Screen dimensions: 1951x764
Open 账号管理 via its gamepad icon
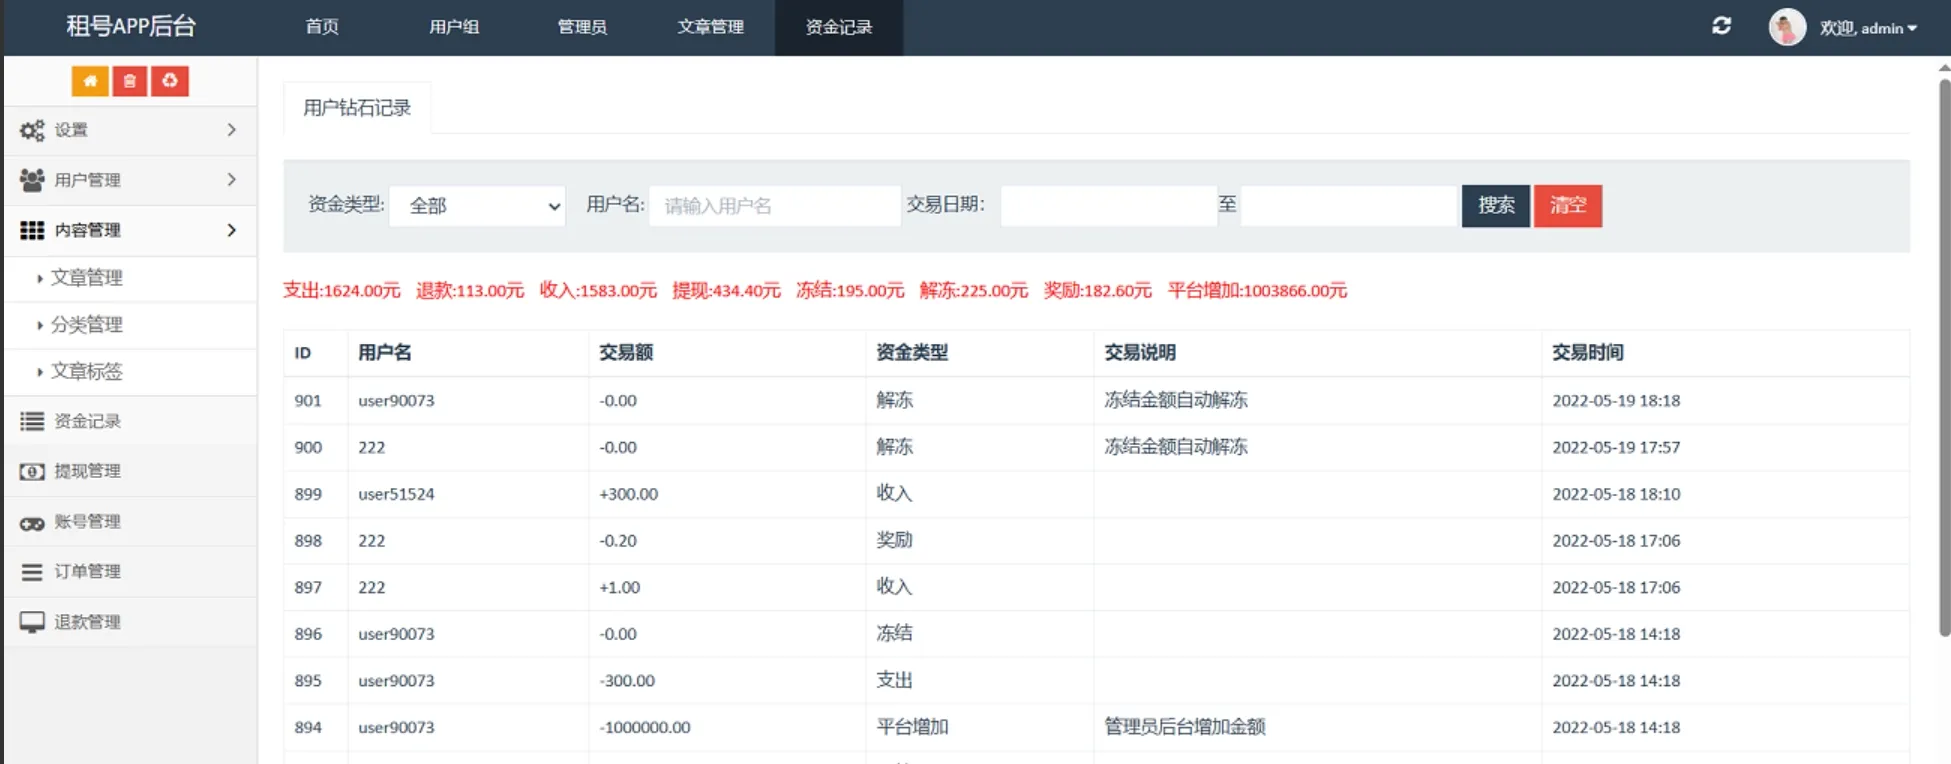[32, 522]
